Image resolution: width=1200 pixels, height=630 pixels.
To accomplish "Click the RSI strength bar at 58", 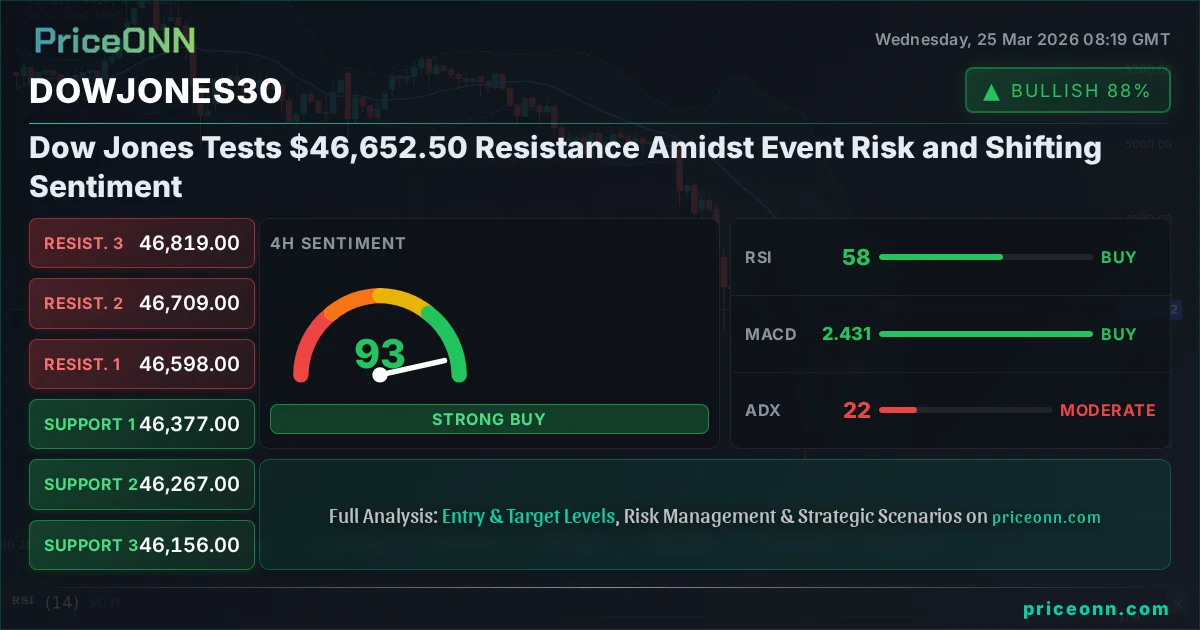I will (x=985, y=257).
